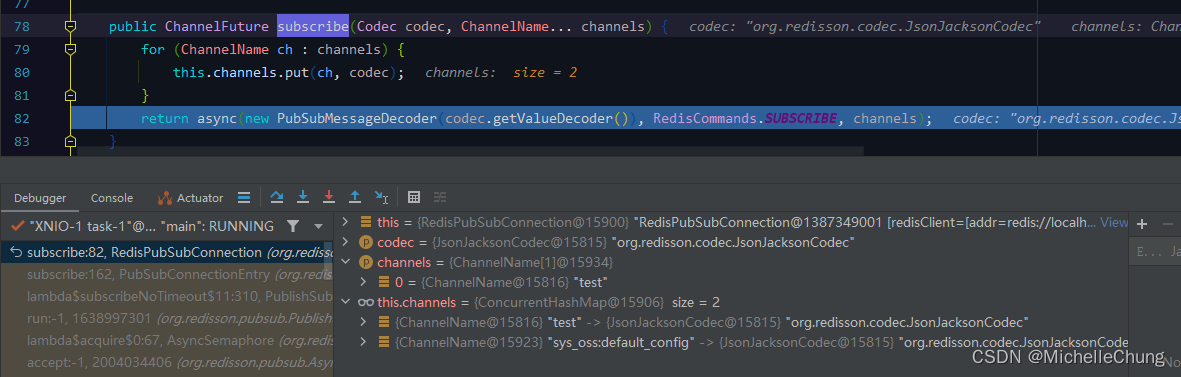
Task: Click the editor horizontal scrollbar
Action: pos(471,151)
